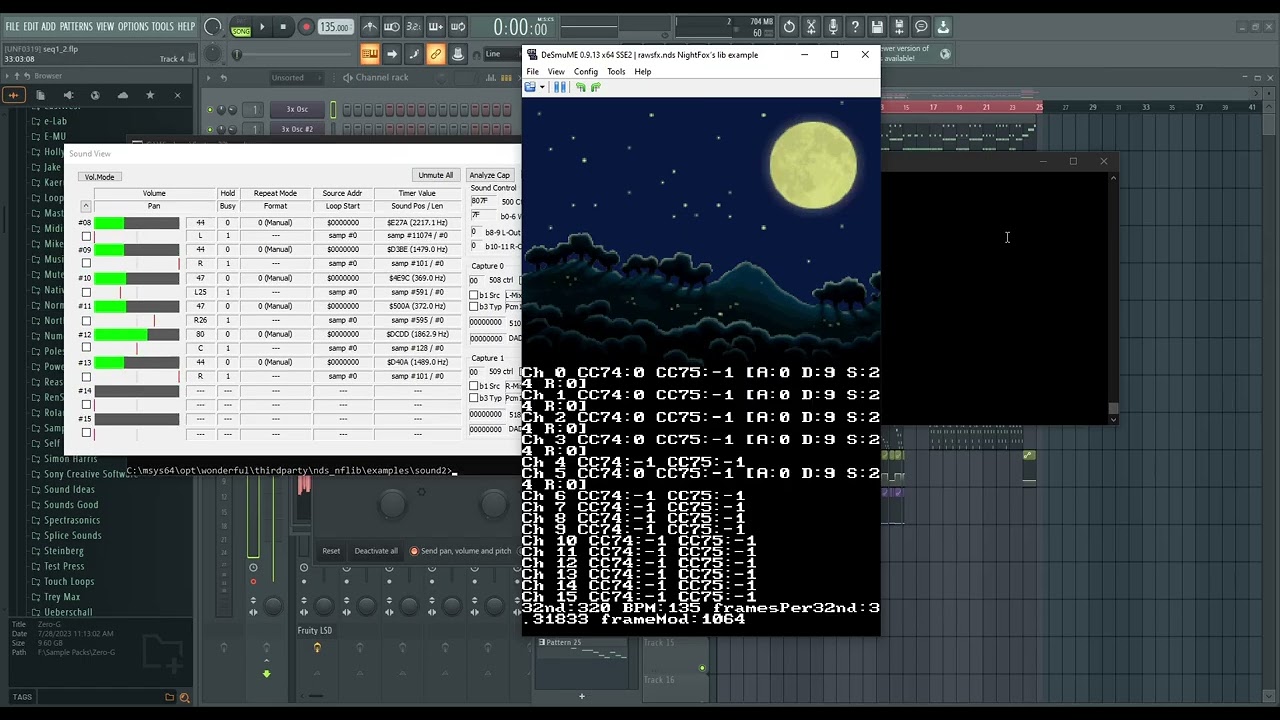The width and height of the screenshot is (1280, 720).
Task: Toggle the mute checkbox under channel #13
Action: tap(86, 376)
